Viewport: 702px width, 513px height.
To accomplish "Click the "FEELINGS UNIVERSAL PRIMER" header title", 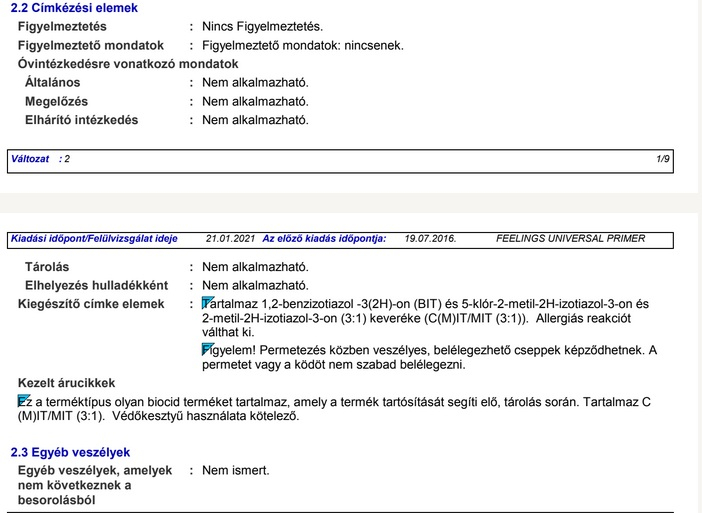I will (x=570, y=239).
